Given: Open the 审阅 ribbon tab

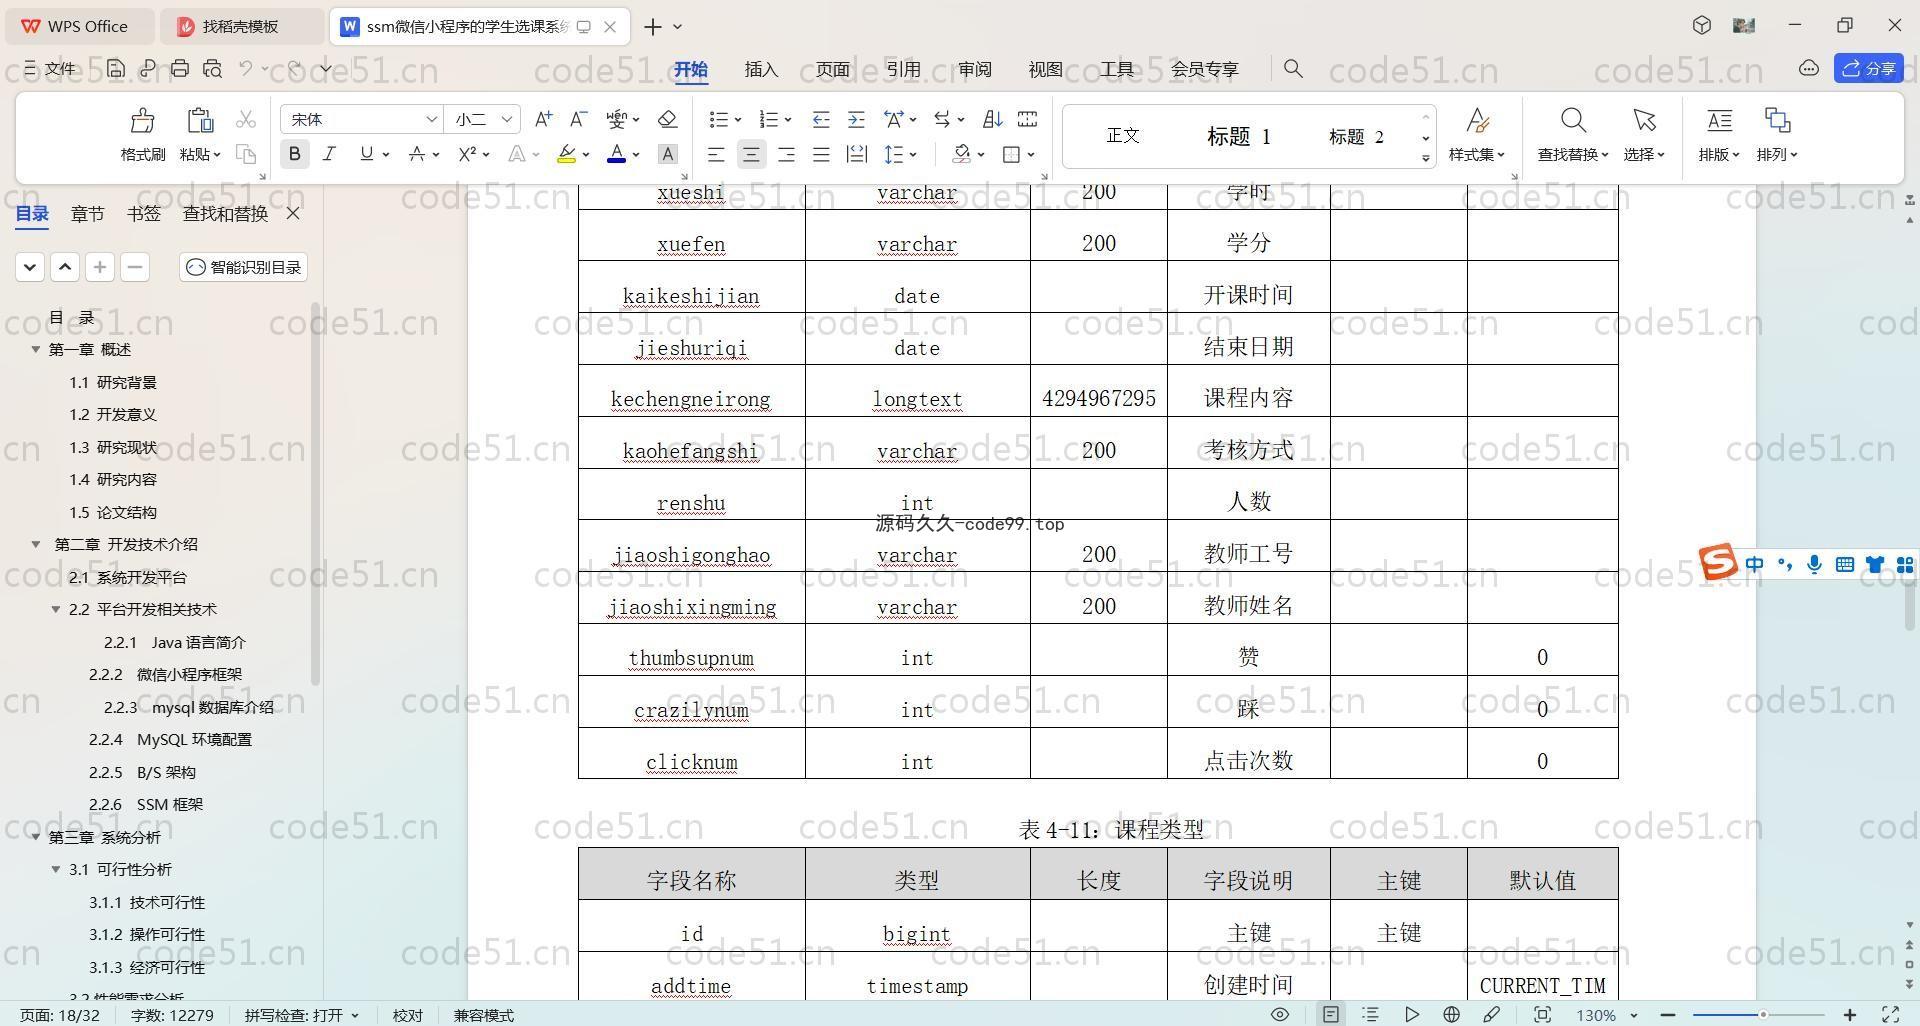Looking at the screenshot, I should tap(974, 69).
